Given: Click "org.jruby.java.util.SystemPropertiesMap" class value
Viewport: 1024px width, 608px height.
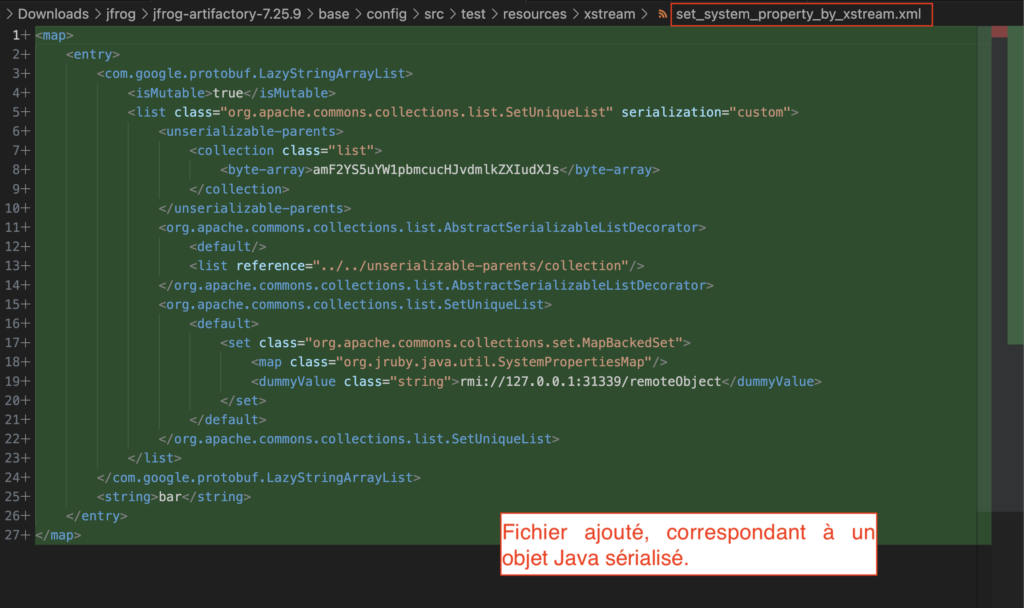Looking at the screenshot, I should [x=494, y=362].
